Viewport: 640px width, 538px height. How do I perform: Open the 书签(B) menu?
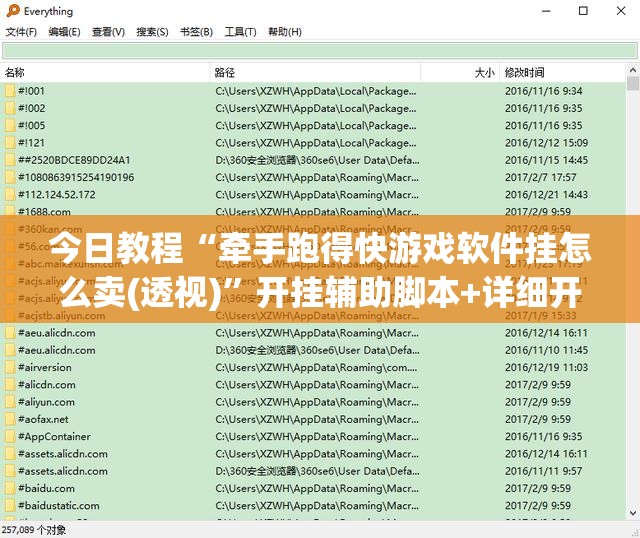pos(196,32)
